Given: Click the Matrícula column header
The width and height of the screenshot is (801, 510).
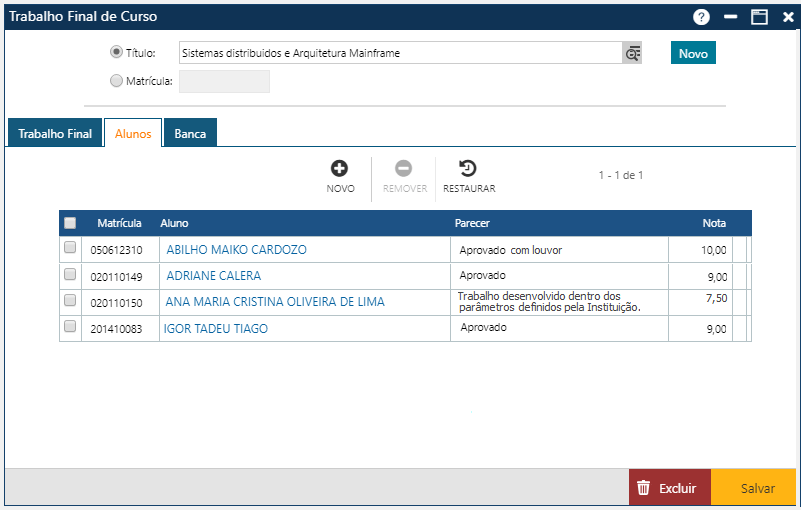Looking at the screenshot, I should [120, 223].
